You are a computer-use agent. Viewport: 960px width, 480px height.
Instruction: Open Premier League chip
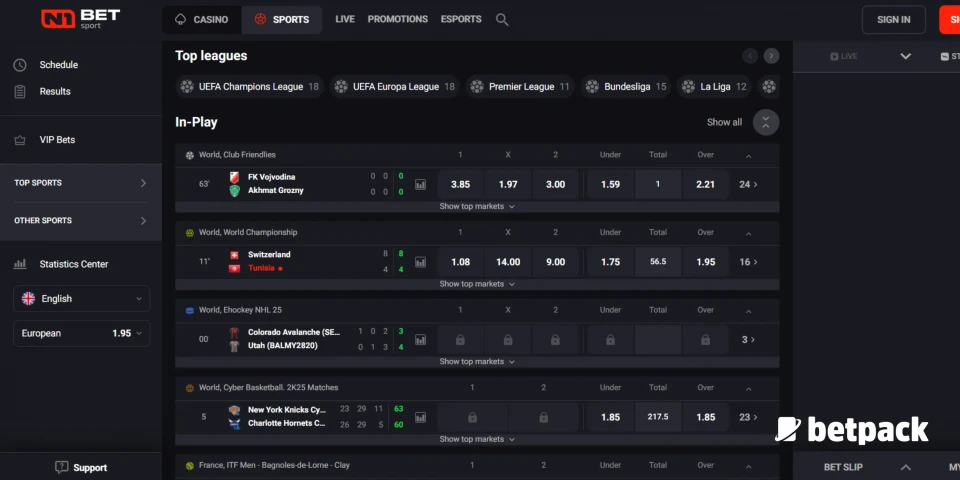520,87
